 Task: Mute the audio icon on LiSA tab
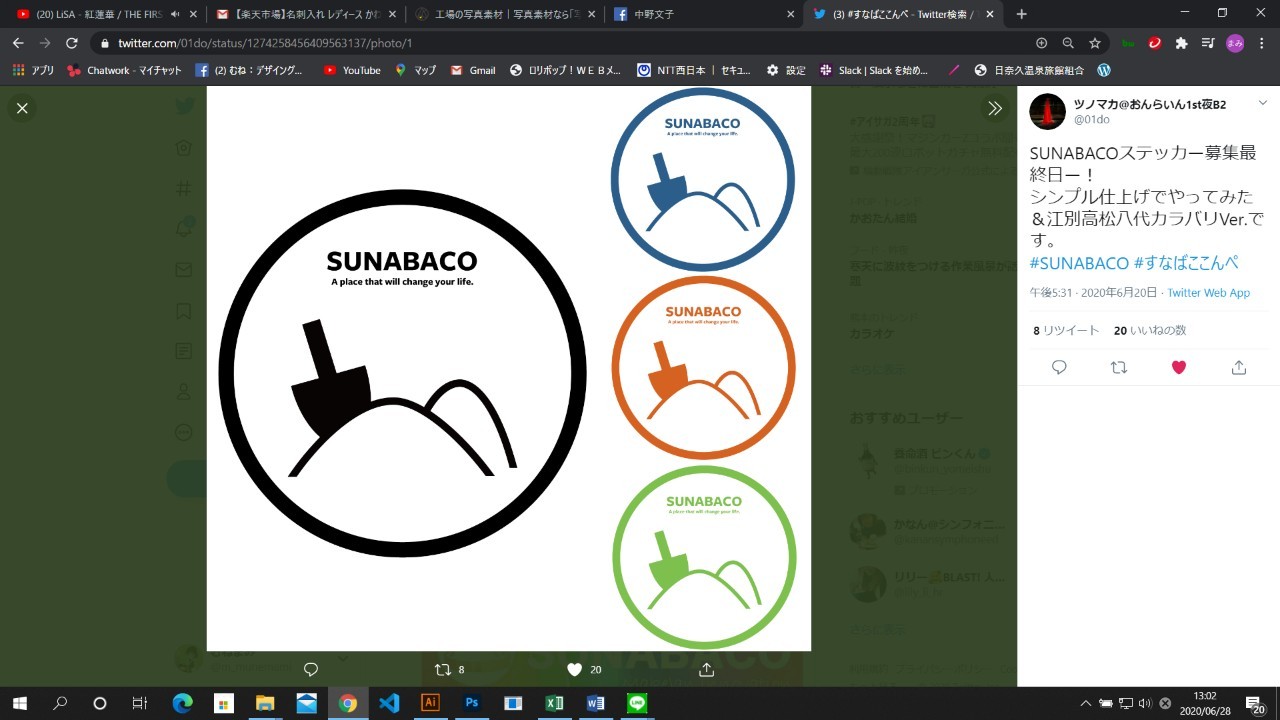[175, 14]
